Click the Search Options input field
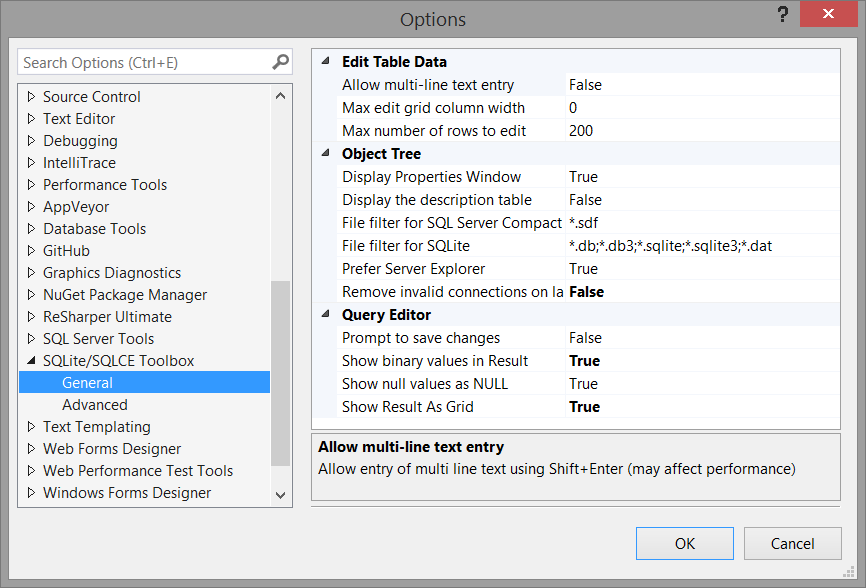 (143, 62)
